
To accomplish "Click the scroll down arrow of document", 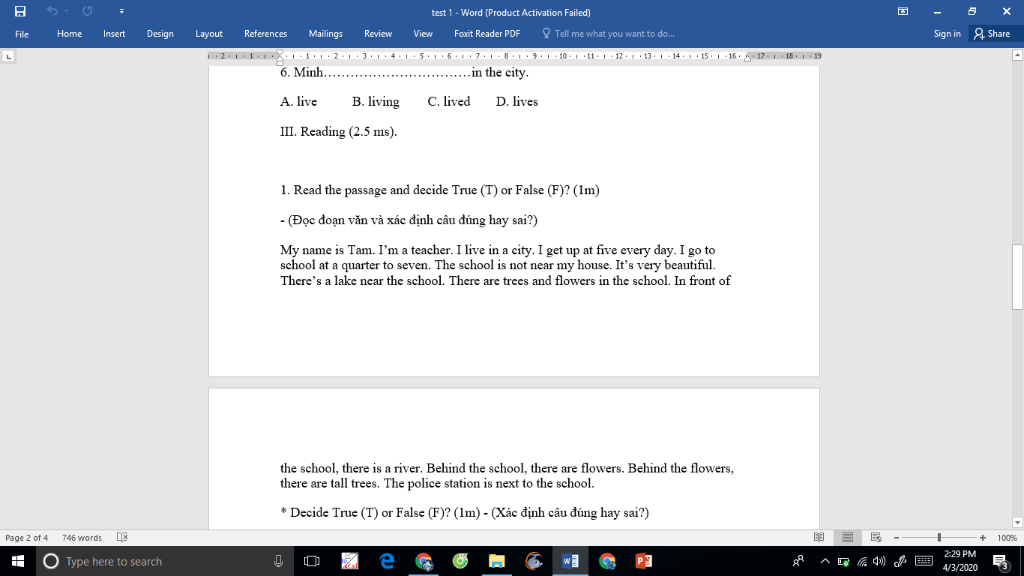I will (1017, 522).
